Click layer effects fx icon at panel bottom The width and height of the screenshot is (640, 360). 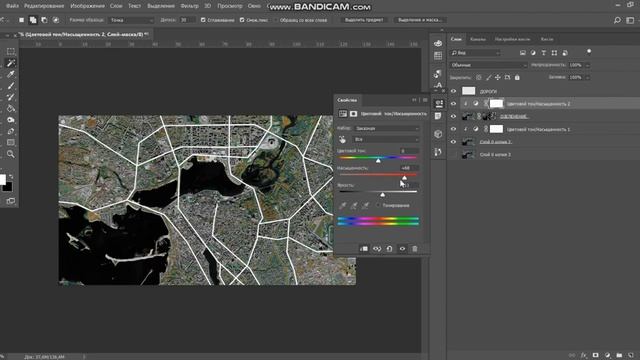[583, 356]
